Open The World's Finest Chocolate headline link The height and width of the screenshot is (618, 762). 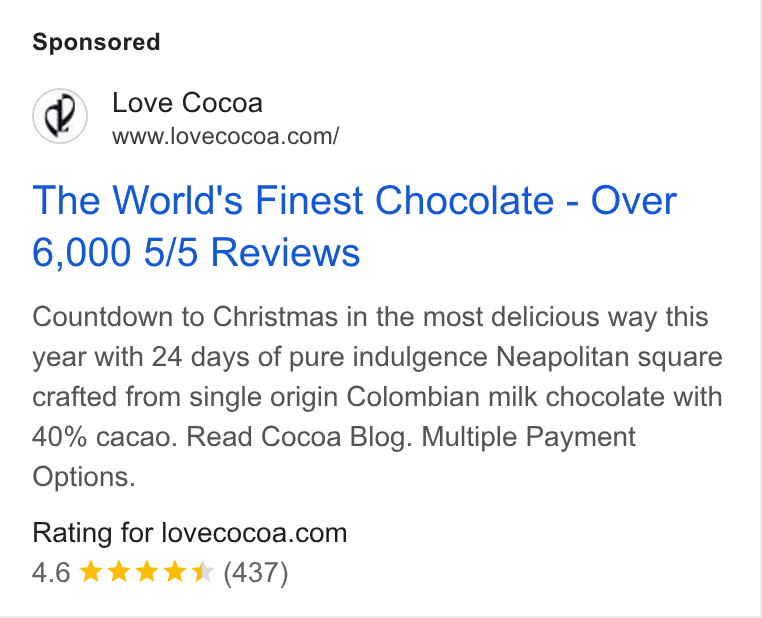354,226
